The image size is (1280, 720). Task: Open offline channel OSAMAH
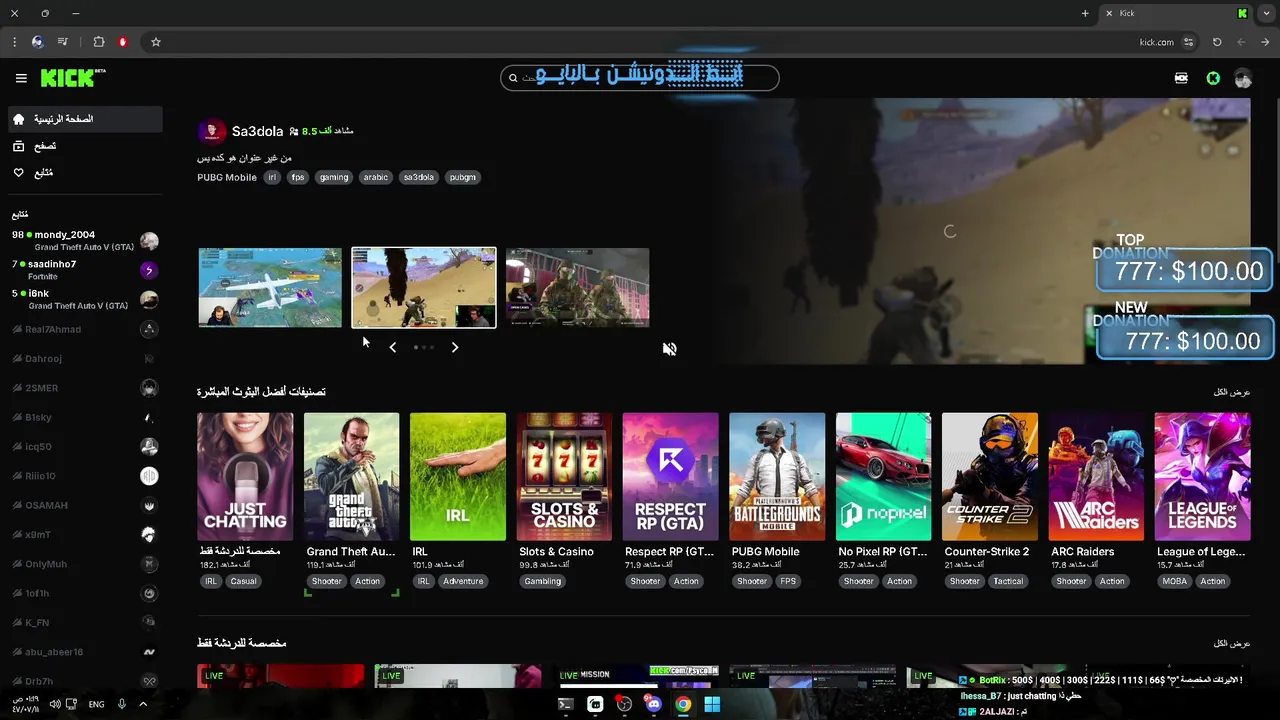tap(85, 505)
